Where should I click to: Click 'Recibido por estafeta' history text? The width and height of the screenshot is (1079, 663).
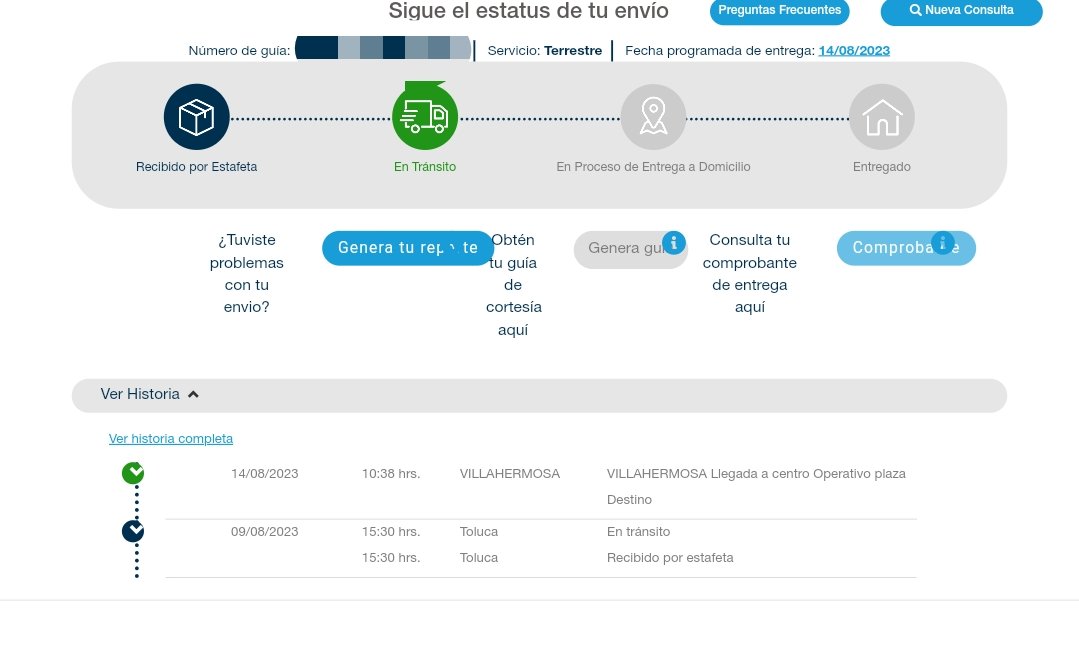coord(670,558)
